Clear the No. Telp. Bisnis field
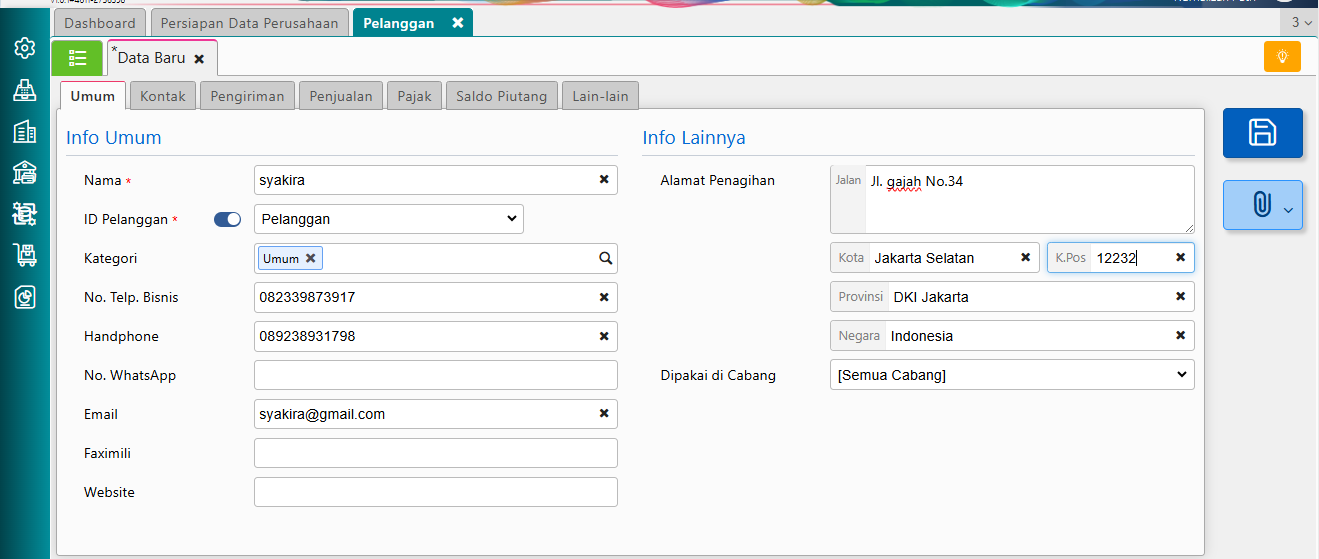The width and height of the screenshot is (1319, 559). coord(604,297)
